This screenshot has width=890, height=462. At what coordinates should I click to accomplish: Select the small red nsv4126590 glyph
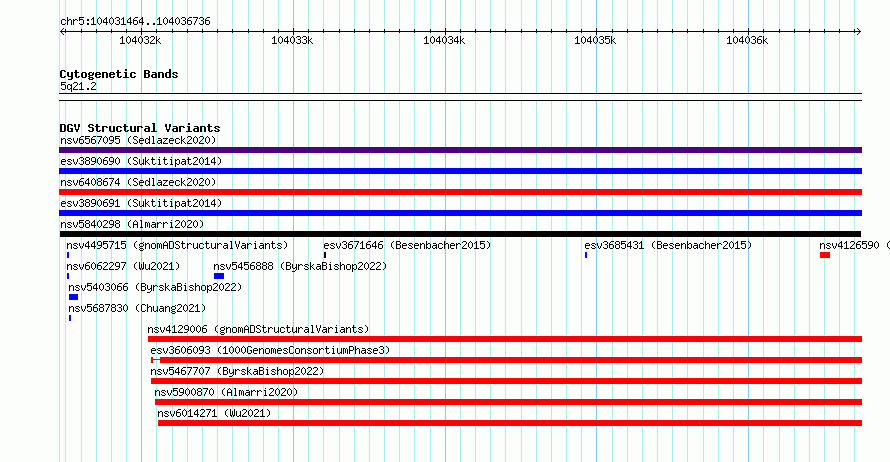coord(825,255)
